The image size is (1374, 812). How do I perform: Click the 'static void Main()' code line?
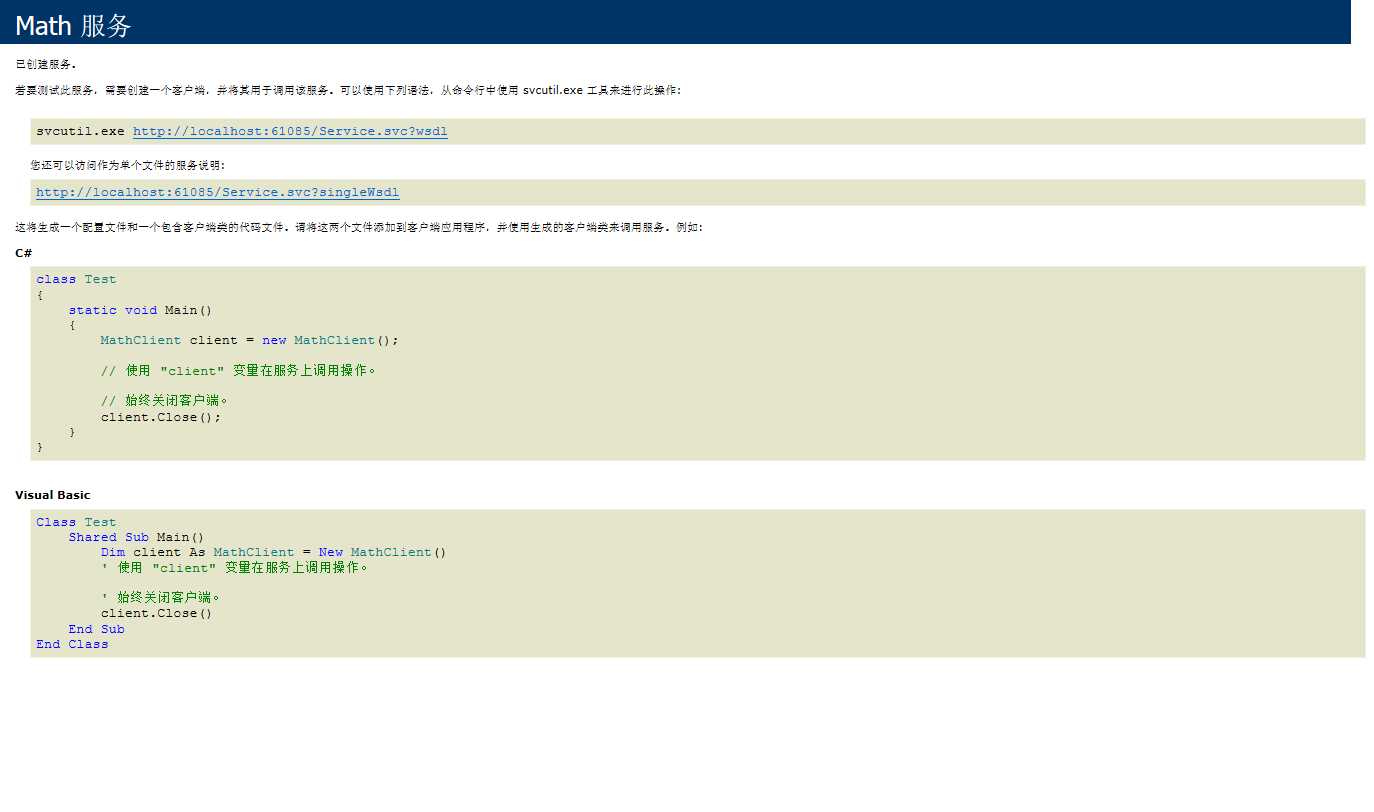coord(141,310)
